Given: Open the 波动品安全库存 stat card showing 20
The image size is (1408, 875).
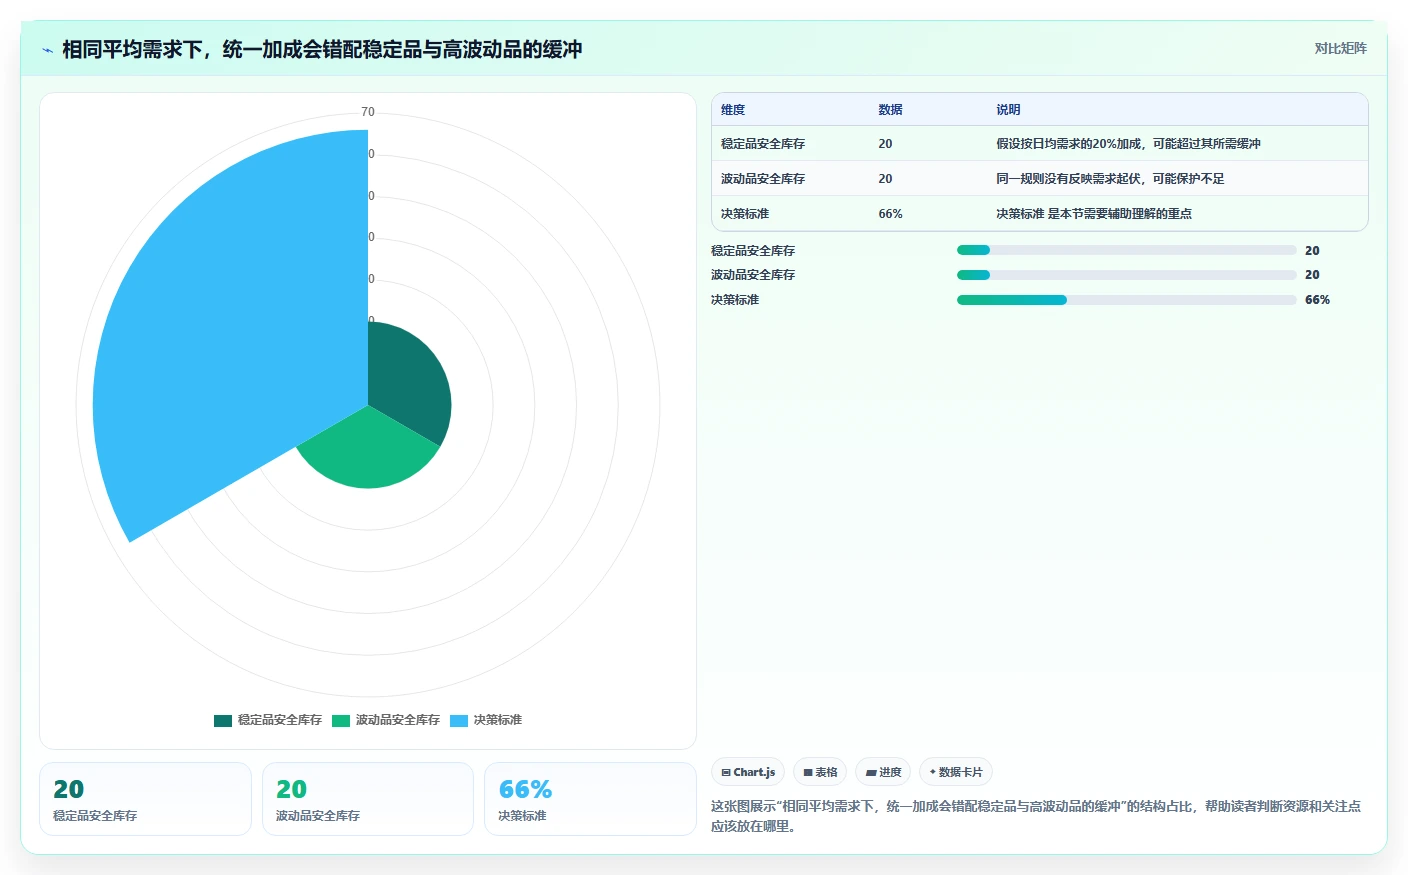Looking at the screenshot, I should (x=368, y=799).
